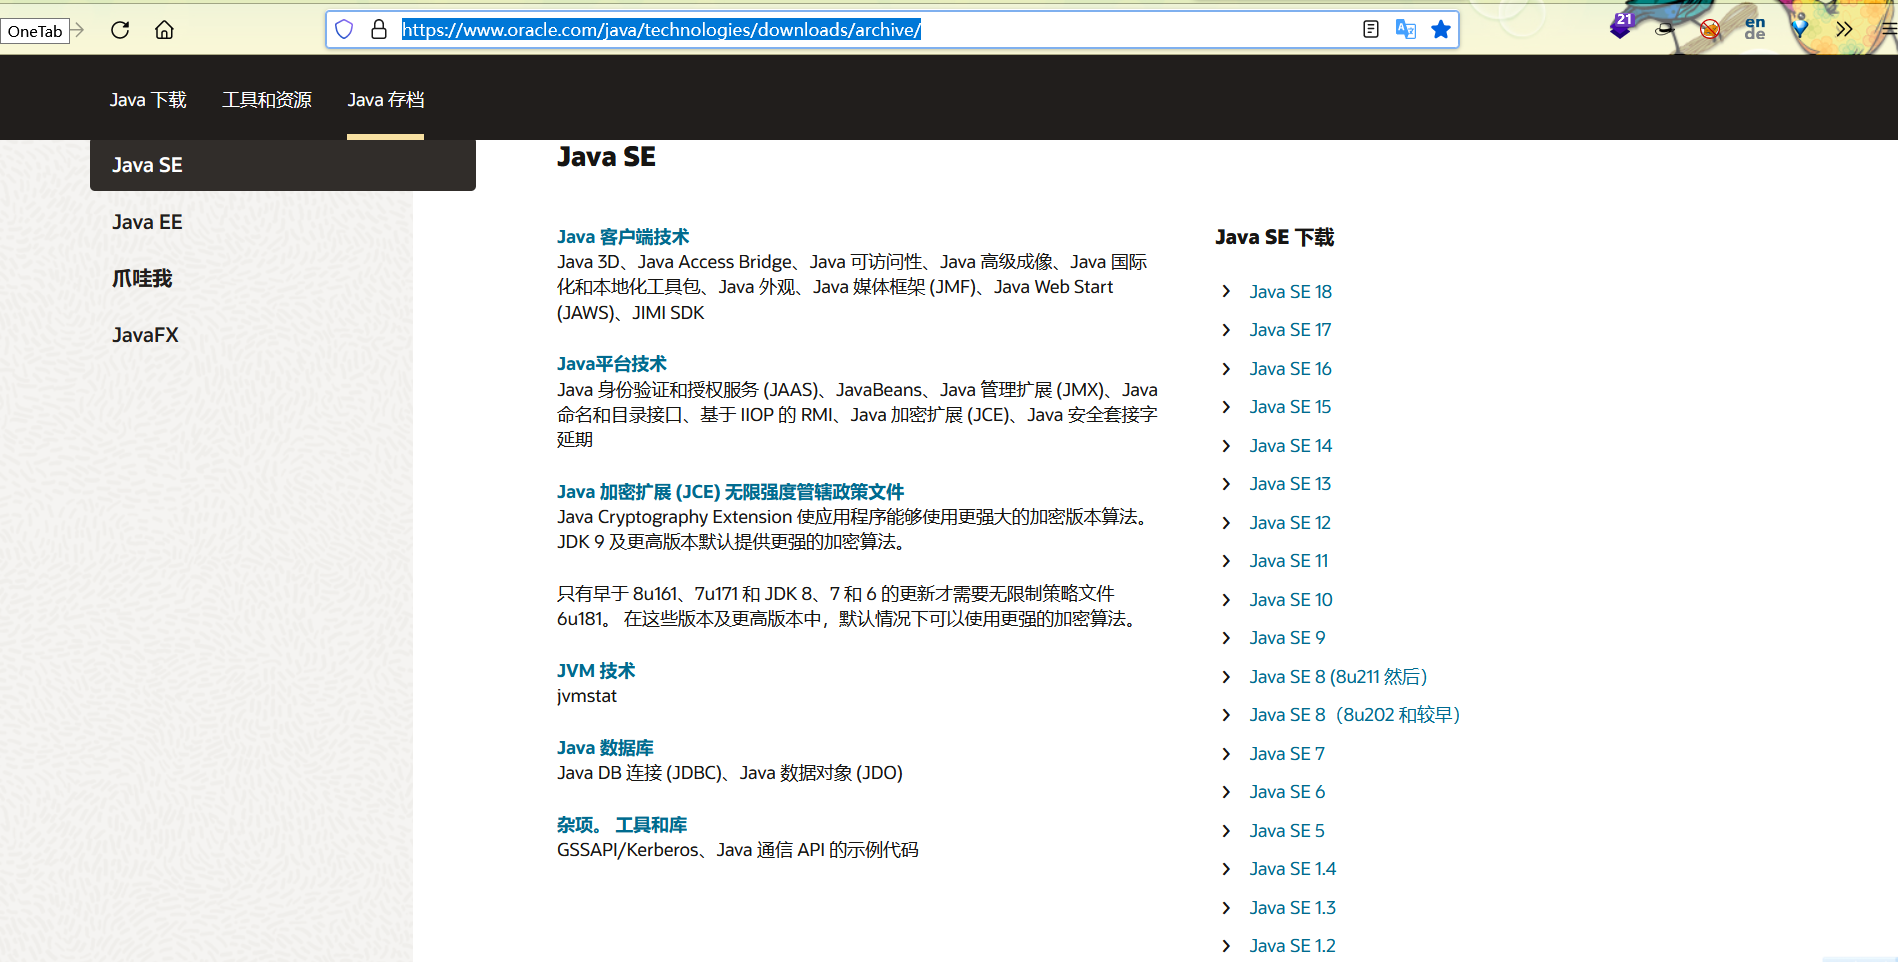
Task: Open Java SE 8 (8u202 和较早) link
Action: click(x=1355, y=715)
